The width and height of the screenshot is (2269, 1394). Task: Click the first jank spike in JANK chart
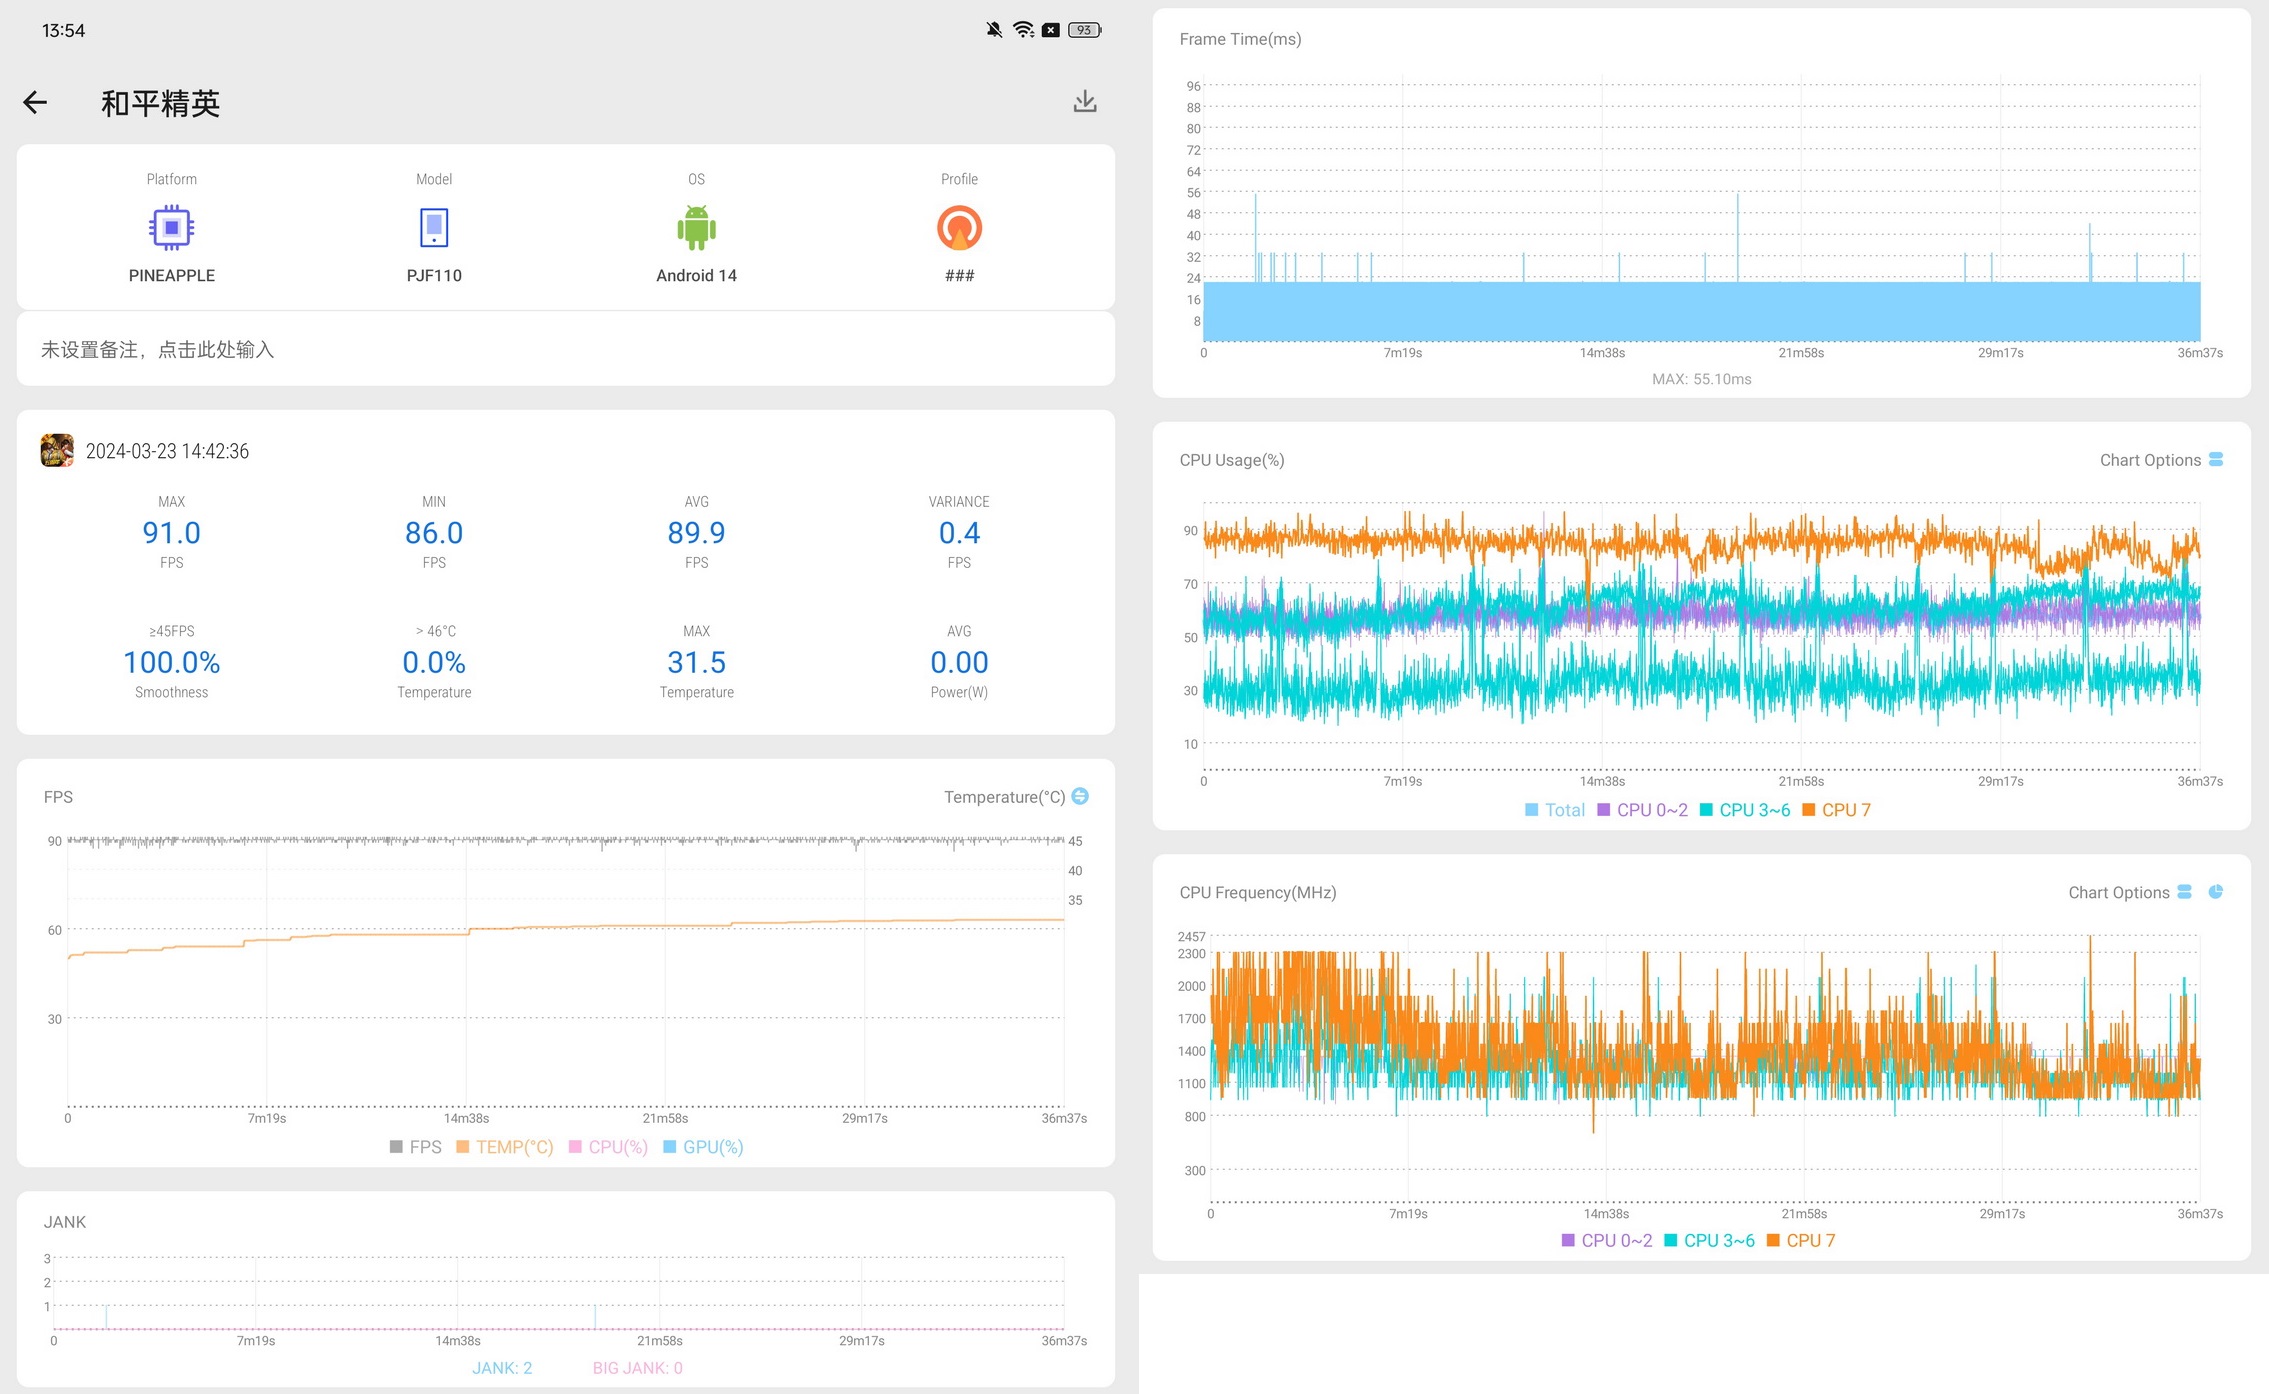106,1317
